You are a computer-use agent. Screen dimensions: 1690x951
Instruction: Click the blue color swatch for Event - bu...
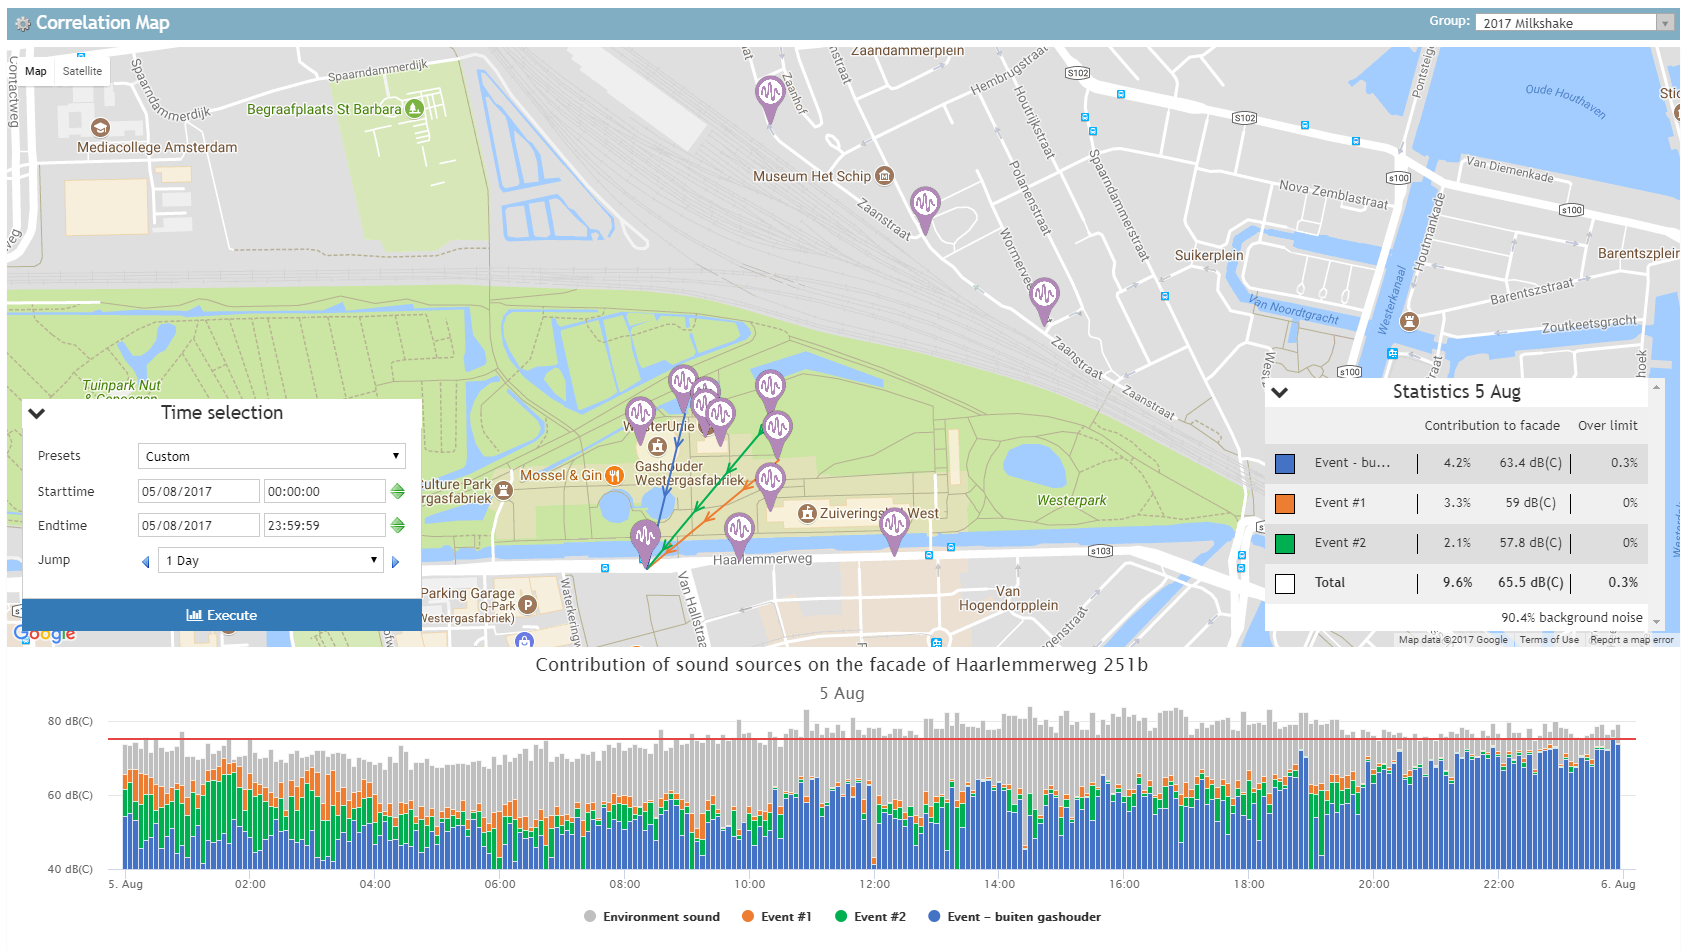coord(1285,463)
